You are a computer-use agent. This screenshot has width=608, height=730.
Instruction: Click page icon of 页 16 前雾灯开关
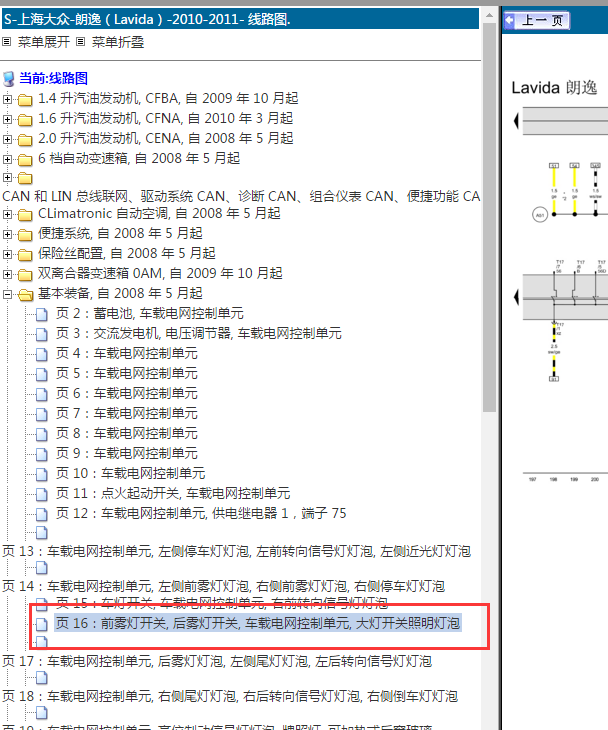pyautogui.click(x=42, y=624)
